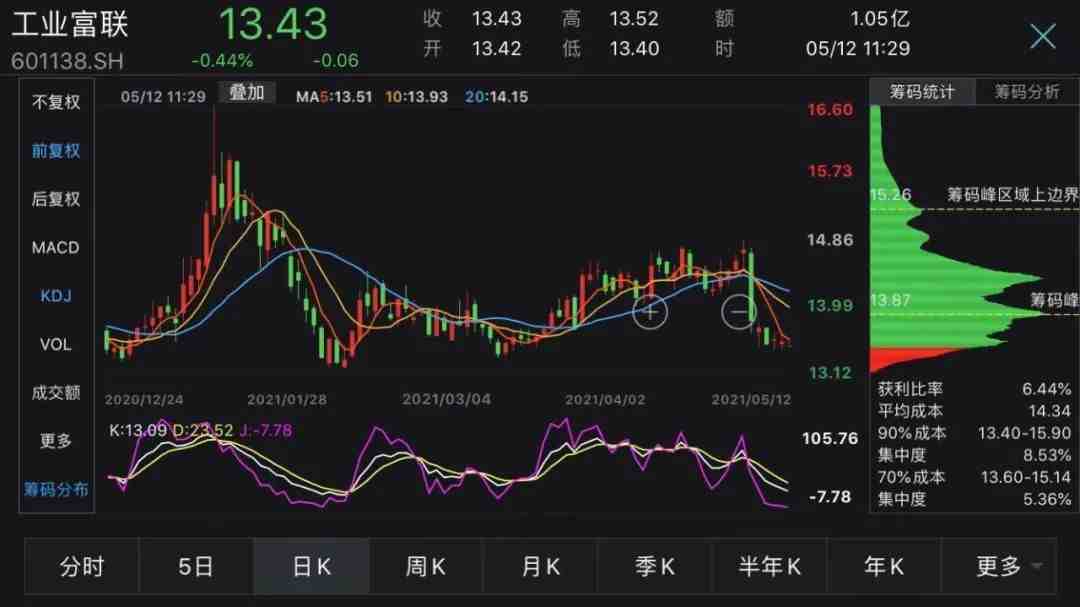Close the chart view with the X icon

click(x=1043, y=36)
